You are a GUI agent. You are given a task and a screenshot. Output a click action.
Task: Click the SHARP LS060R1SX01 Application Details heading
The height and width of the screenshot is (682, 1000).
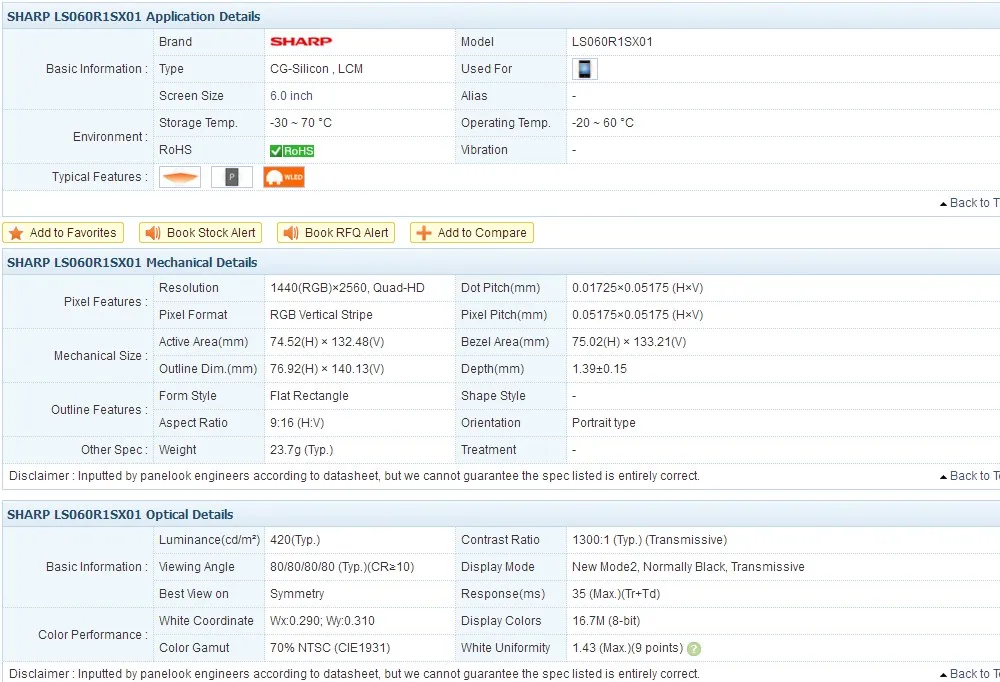point(134,17)
